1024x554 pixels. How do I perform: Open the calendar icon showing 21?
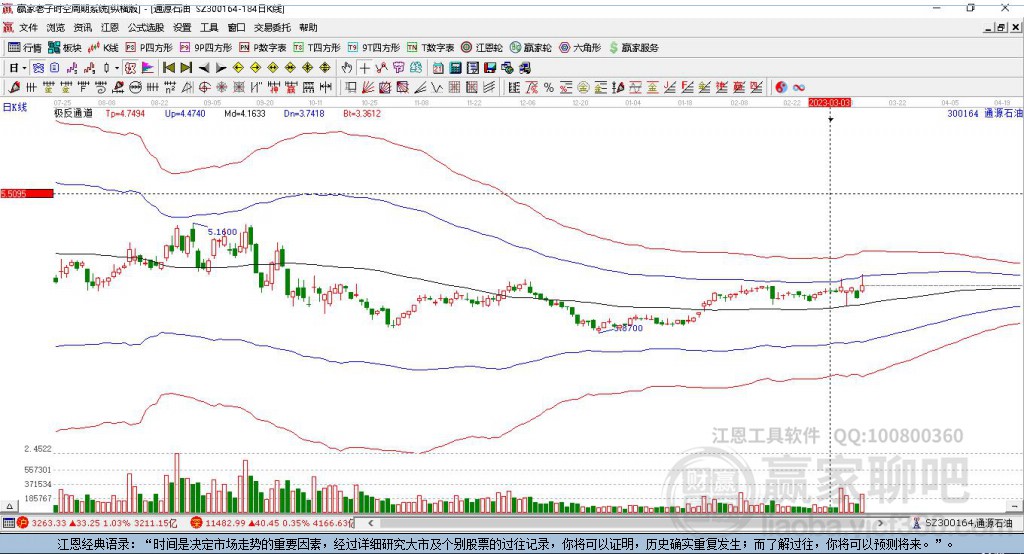coord(438,68)
